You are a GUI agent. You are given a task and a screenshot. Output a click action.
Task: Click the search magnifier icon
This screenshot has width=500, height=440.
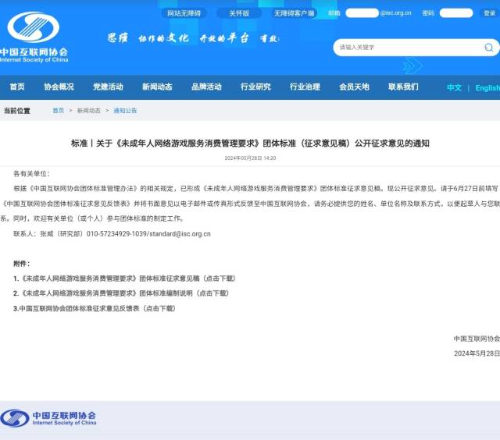point(489,48)
